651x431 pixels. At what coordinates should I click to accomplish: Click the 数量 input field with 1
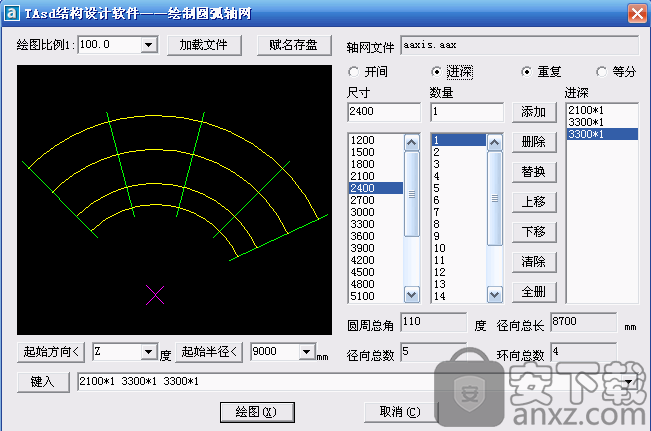[467, 112]
